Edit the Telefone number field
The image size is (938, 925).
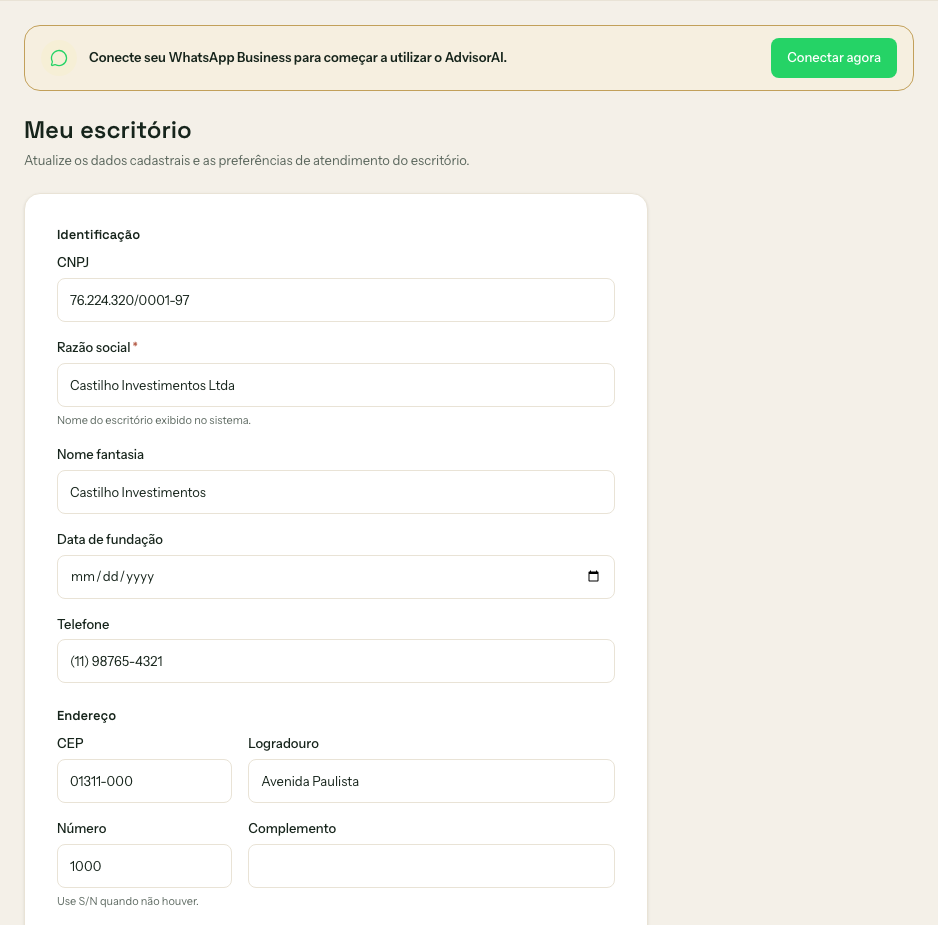pyautogui.click(x=336, y=661)
